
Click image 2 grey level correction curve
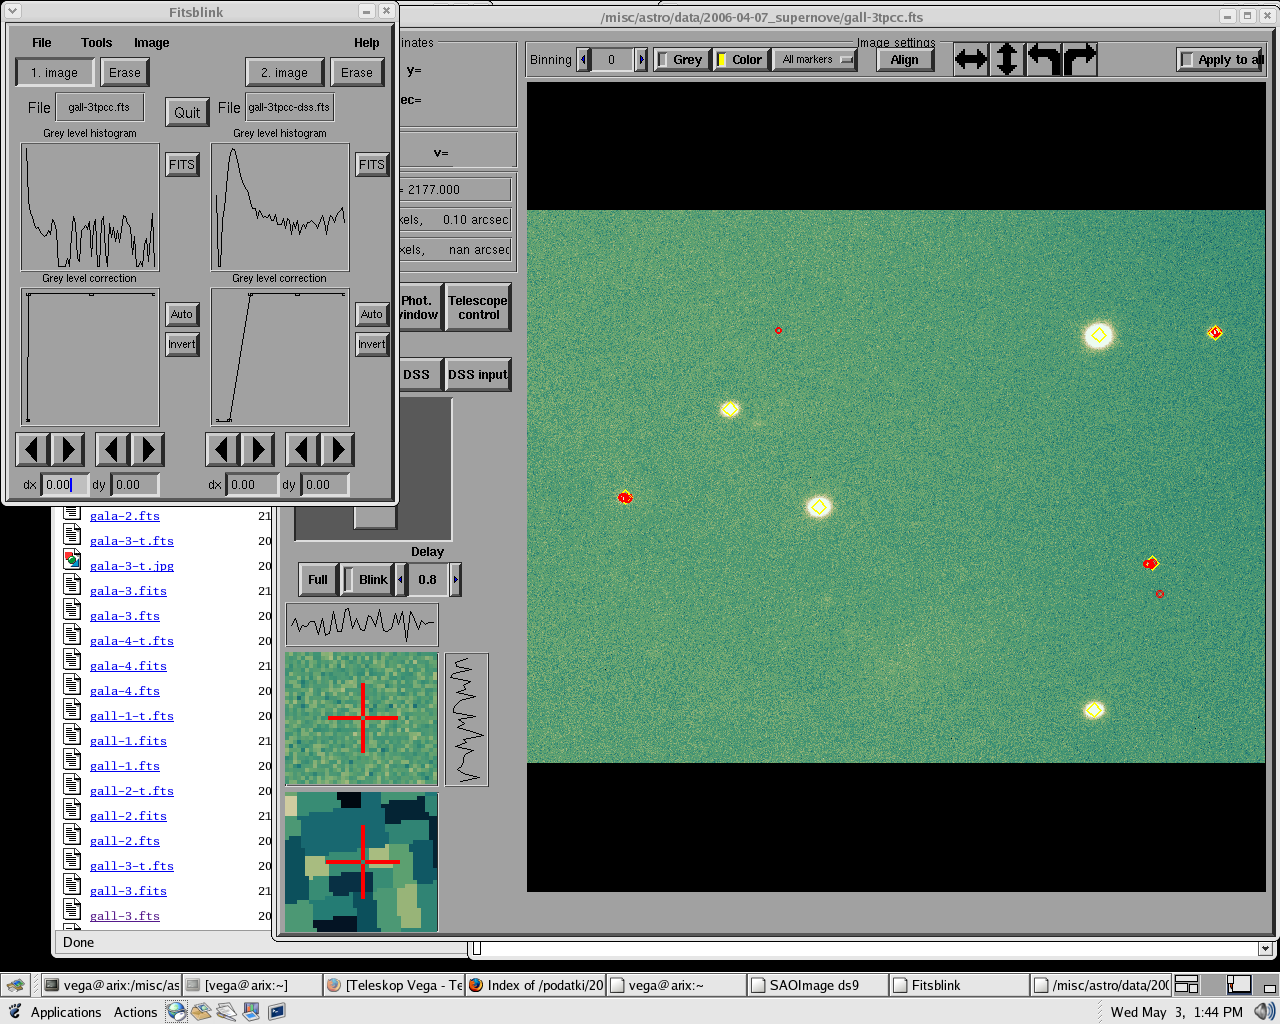280,357
